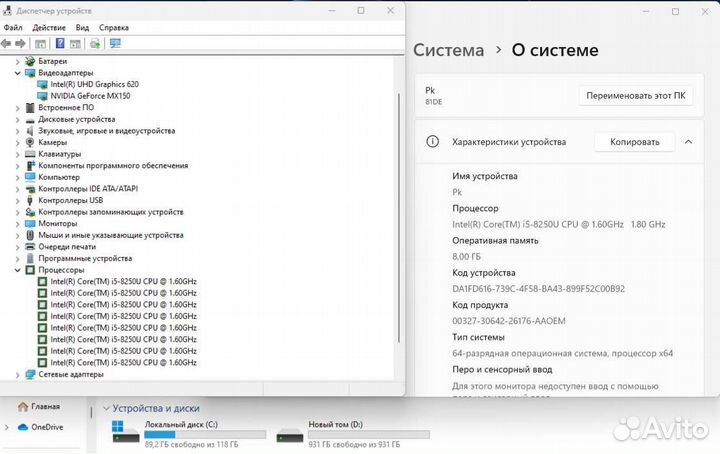Viewport: 720px width, 454px height.
Task: Click the Звуковые, игровые и видеоустройства icon
Action: click(x=30, y=131)
